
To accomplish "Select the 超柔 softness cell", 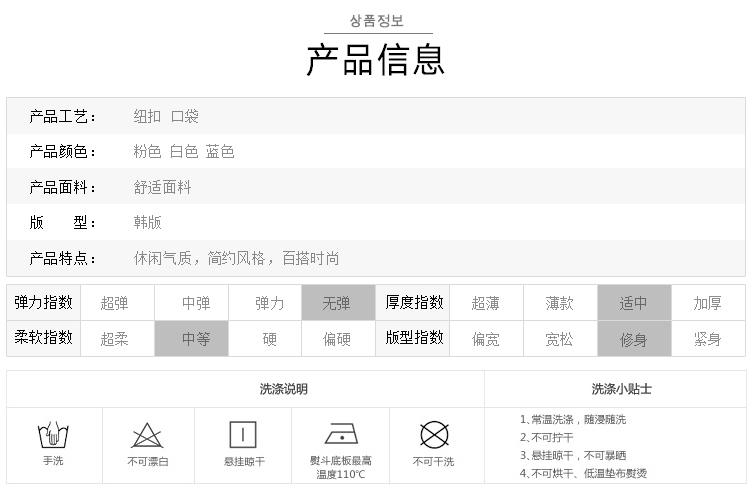I will point(117,339).
